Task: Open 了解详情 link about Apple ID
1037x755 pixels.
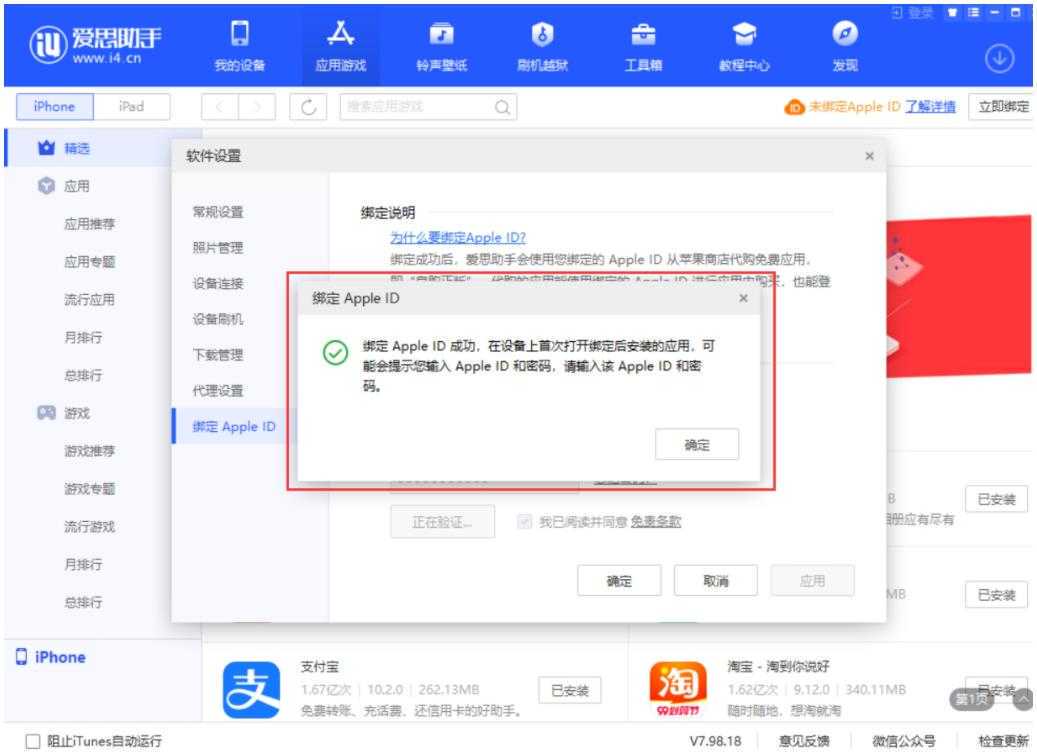Action: coord(930,107)
